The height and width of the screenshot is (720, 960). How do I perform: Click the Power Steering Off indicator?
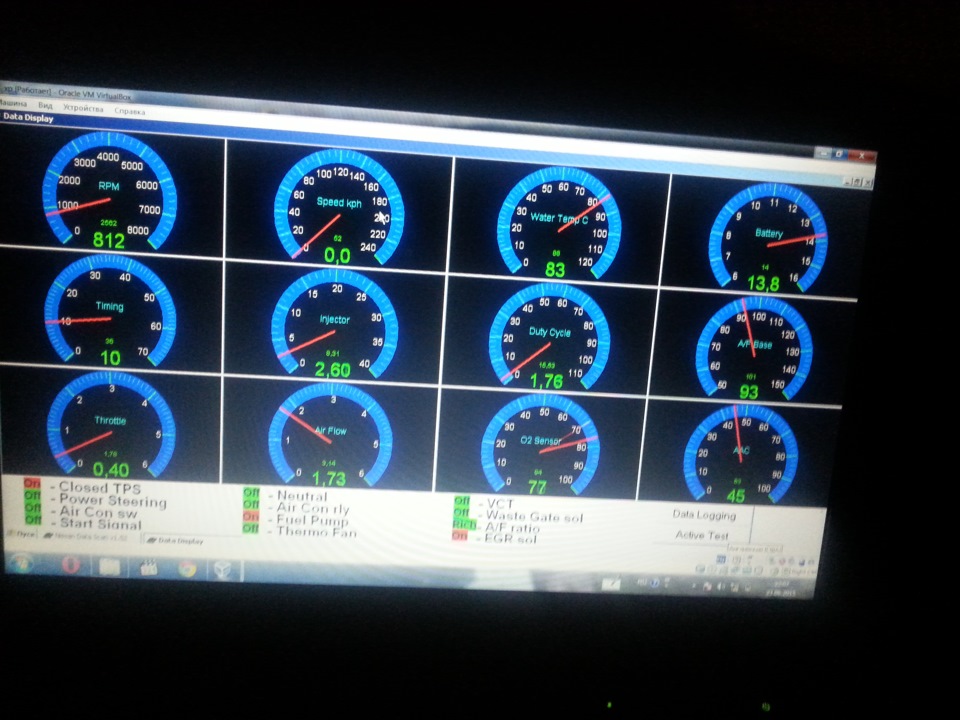(x=32, y=495)
